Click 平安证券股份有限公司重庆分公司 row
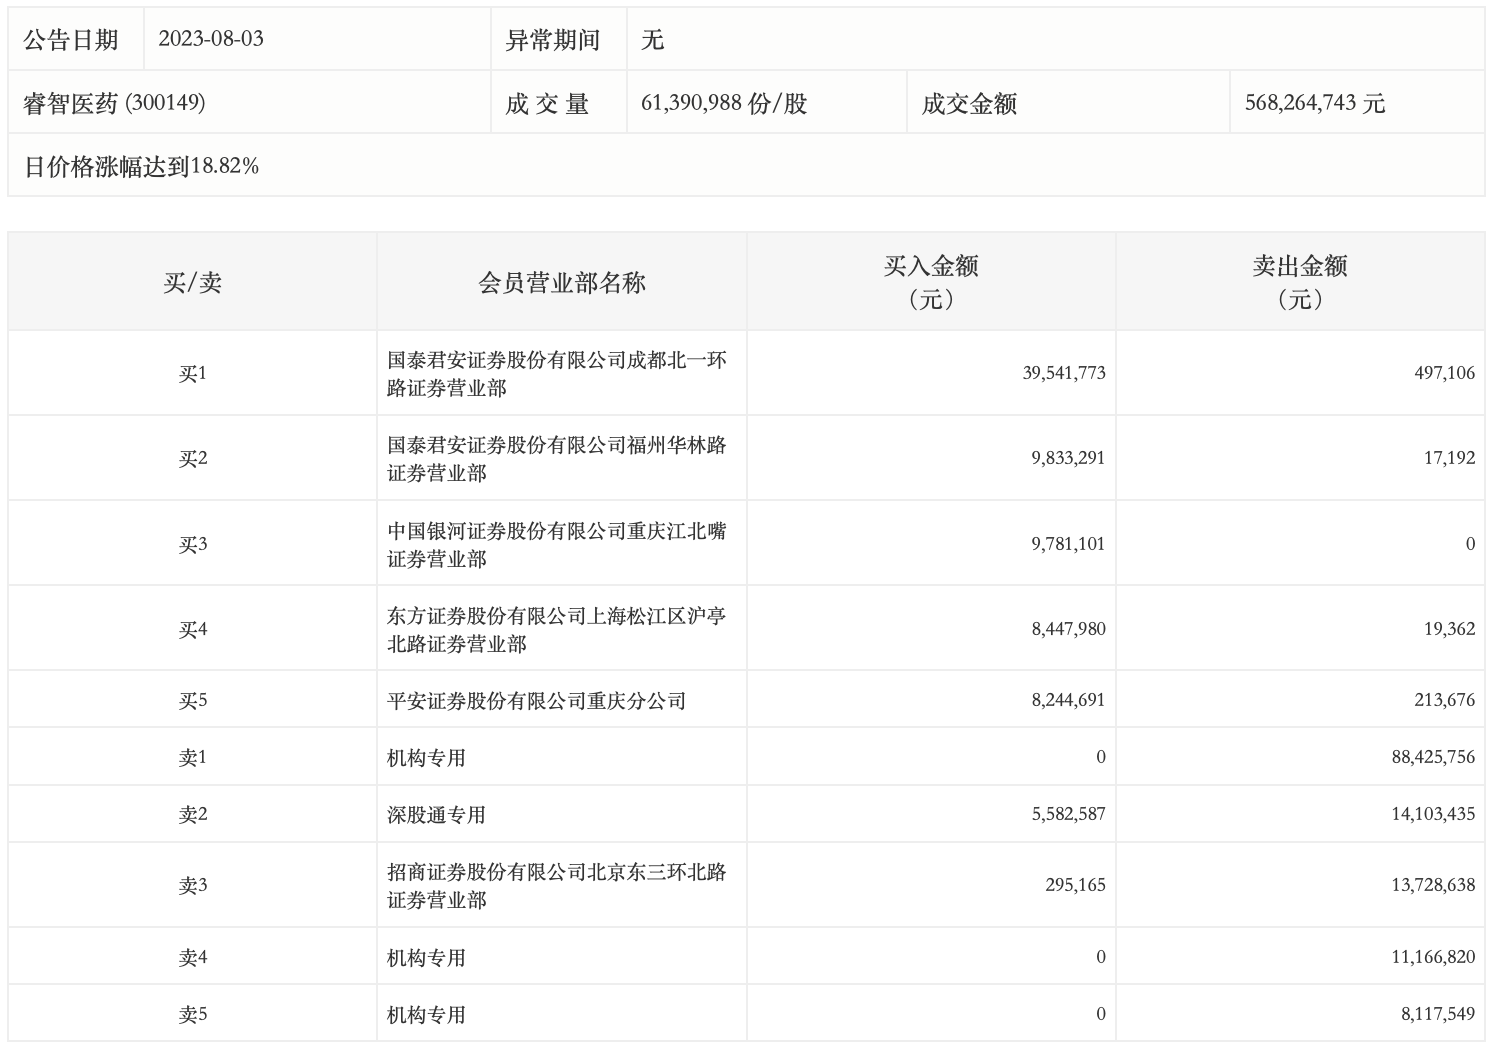Screen dimensions: 1498x1052 click(x=536, y=701)
